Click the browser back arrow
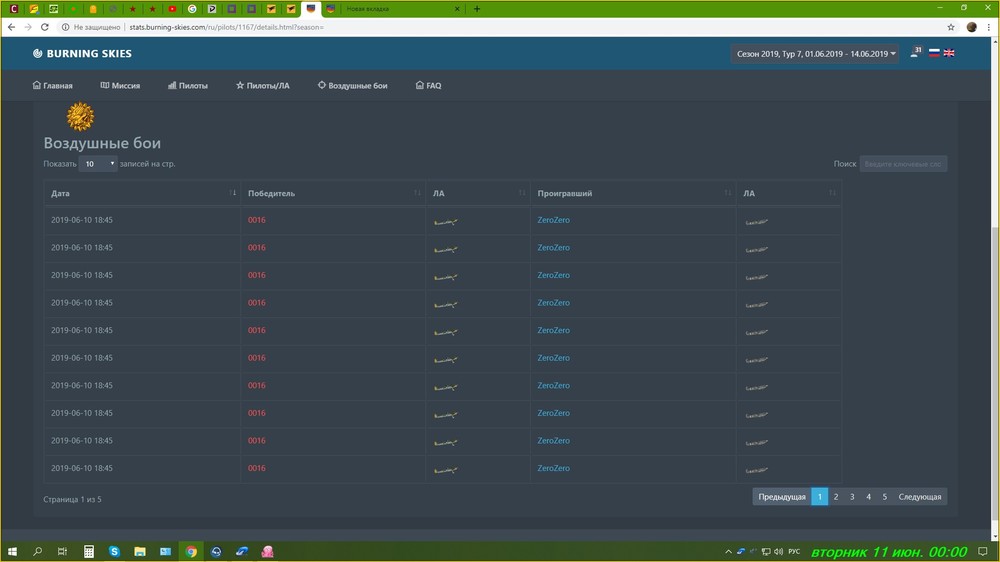This screenshot has width=1000, height=562. click(x=11, y=27)
